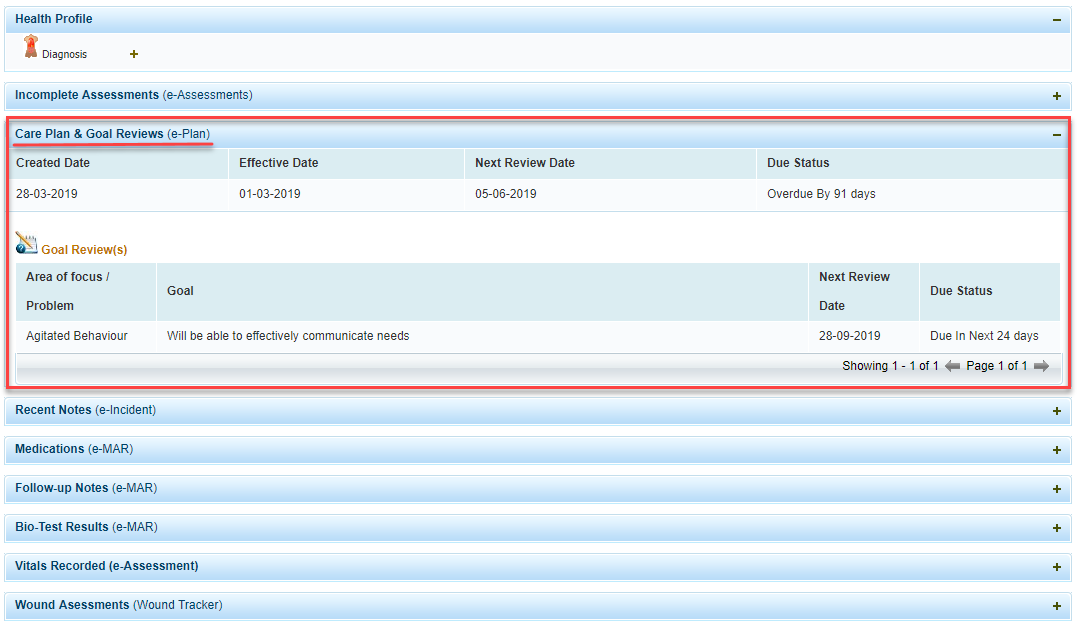Expand the Medications (e-MAR) section

[1056, 450]
